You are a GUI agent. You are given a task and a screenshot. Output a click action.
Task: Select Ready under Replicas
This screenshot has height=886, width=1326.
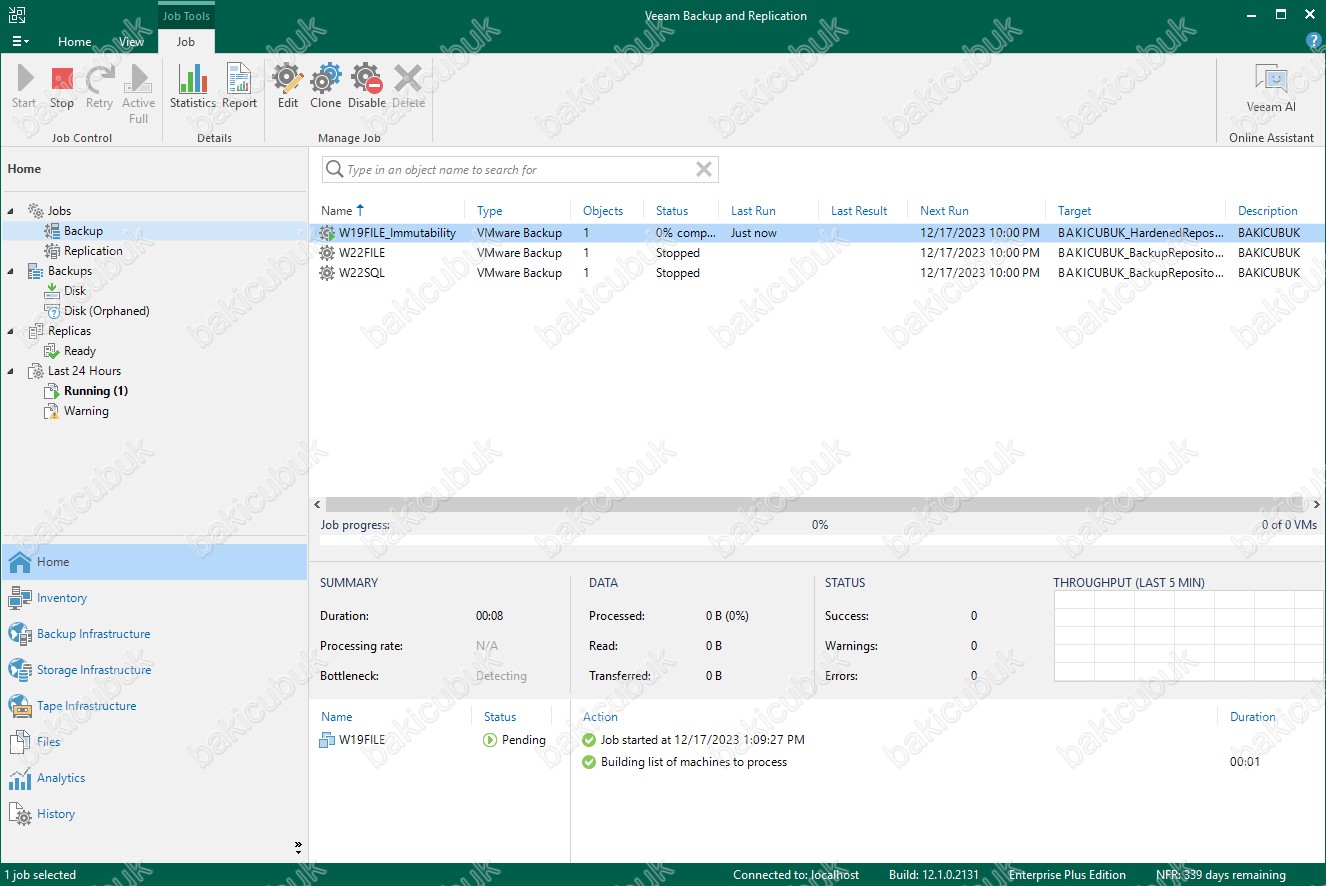pyautogui.click(x=80, y=351)
